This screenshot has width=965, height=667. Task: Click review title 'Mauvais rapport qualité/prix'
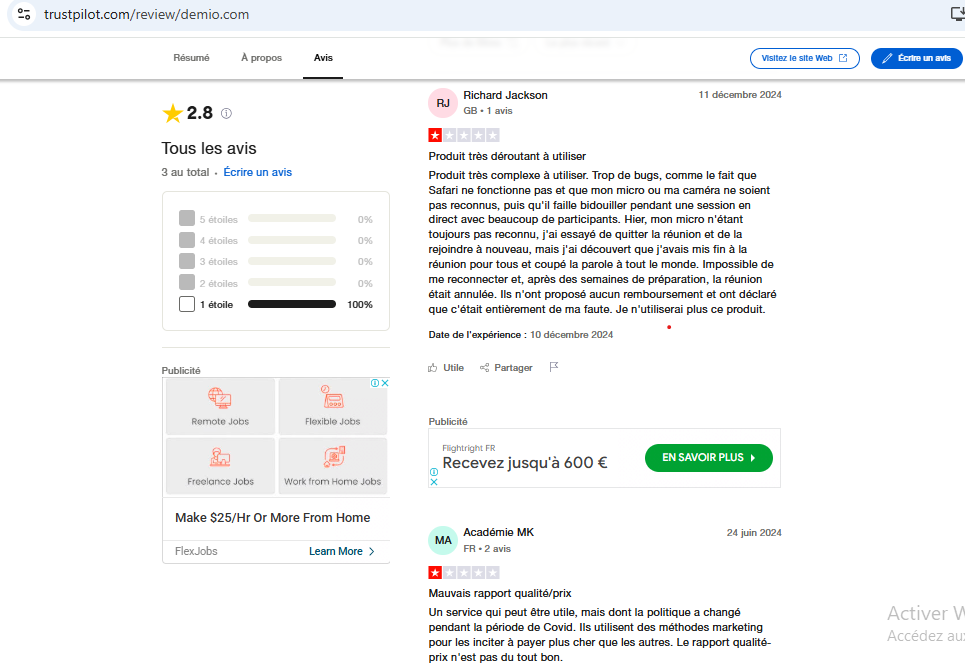pos(500,593)
